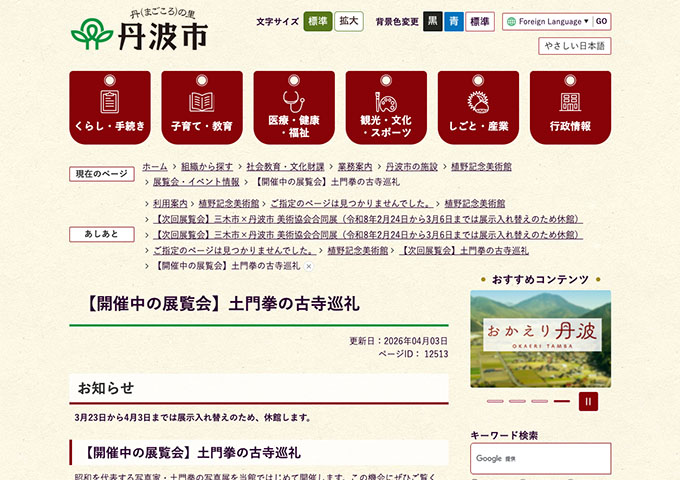Open 社会教育・文化財課 breadcrumb link
This screenshot has width=680, height=480.
tap(285, 167)
